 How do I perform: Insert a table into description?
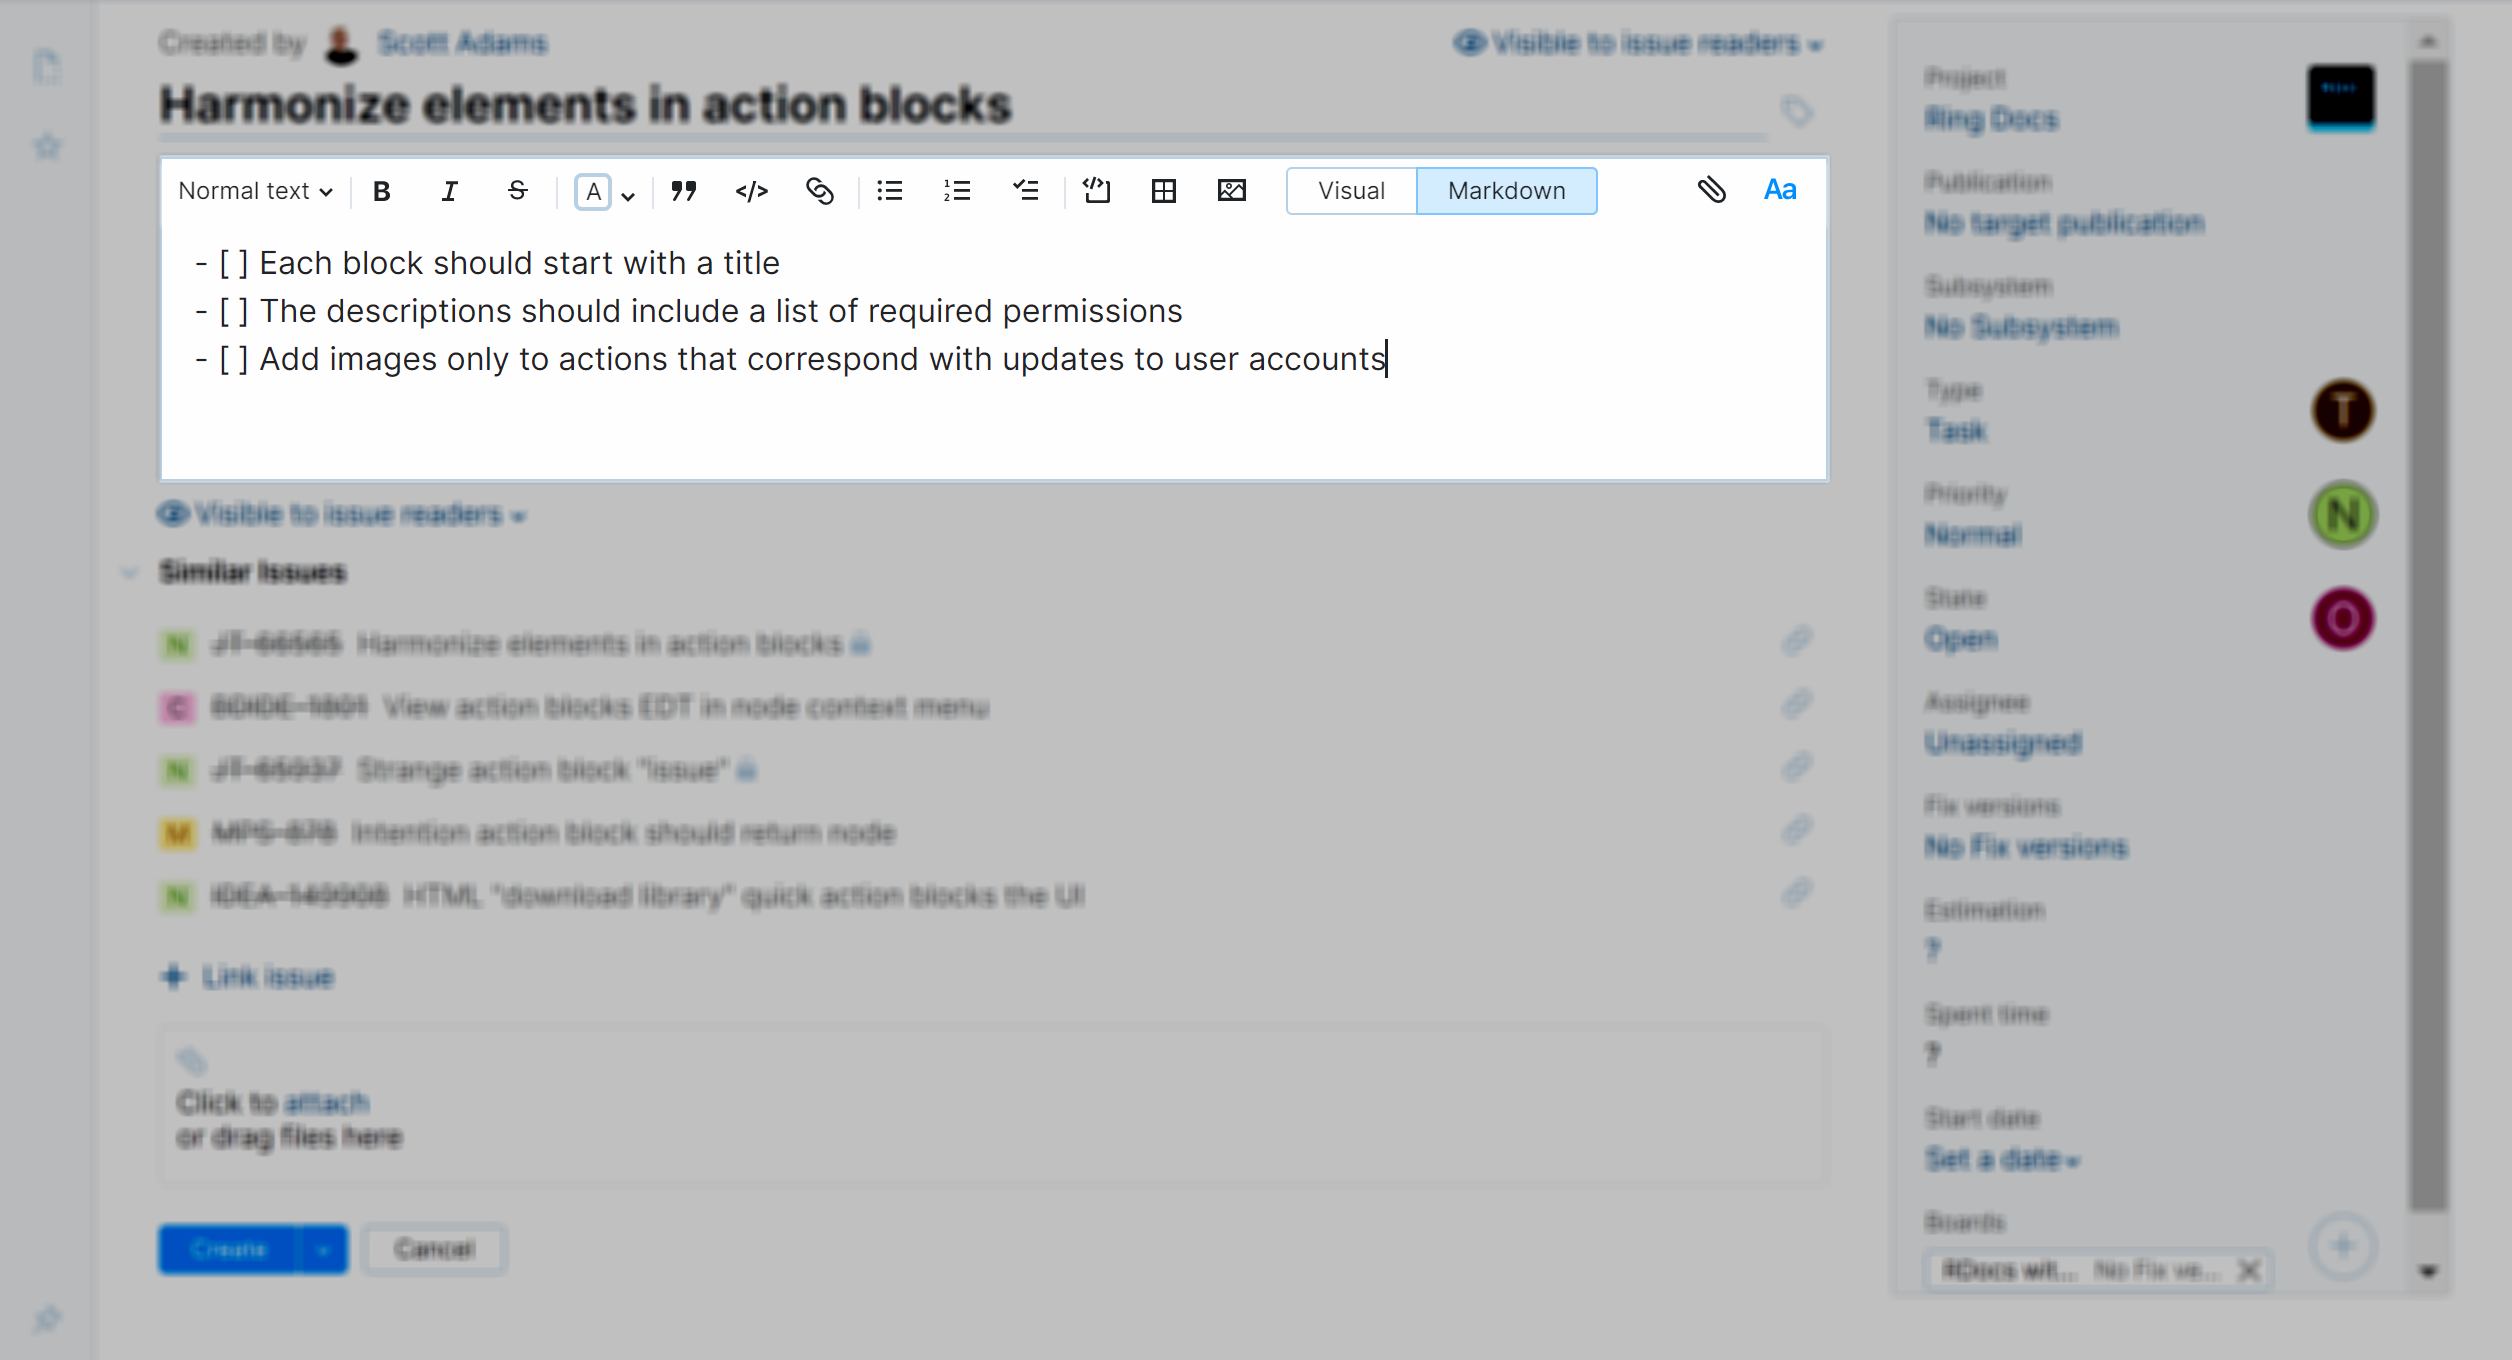1163,191
